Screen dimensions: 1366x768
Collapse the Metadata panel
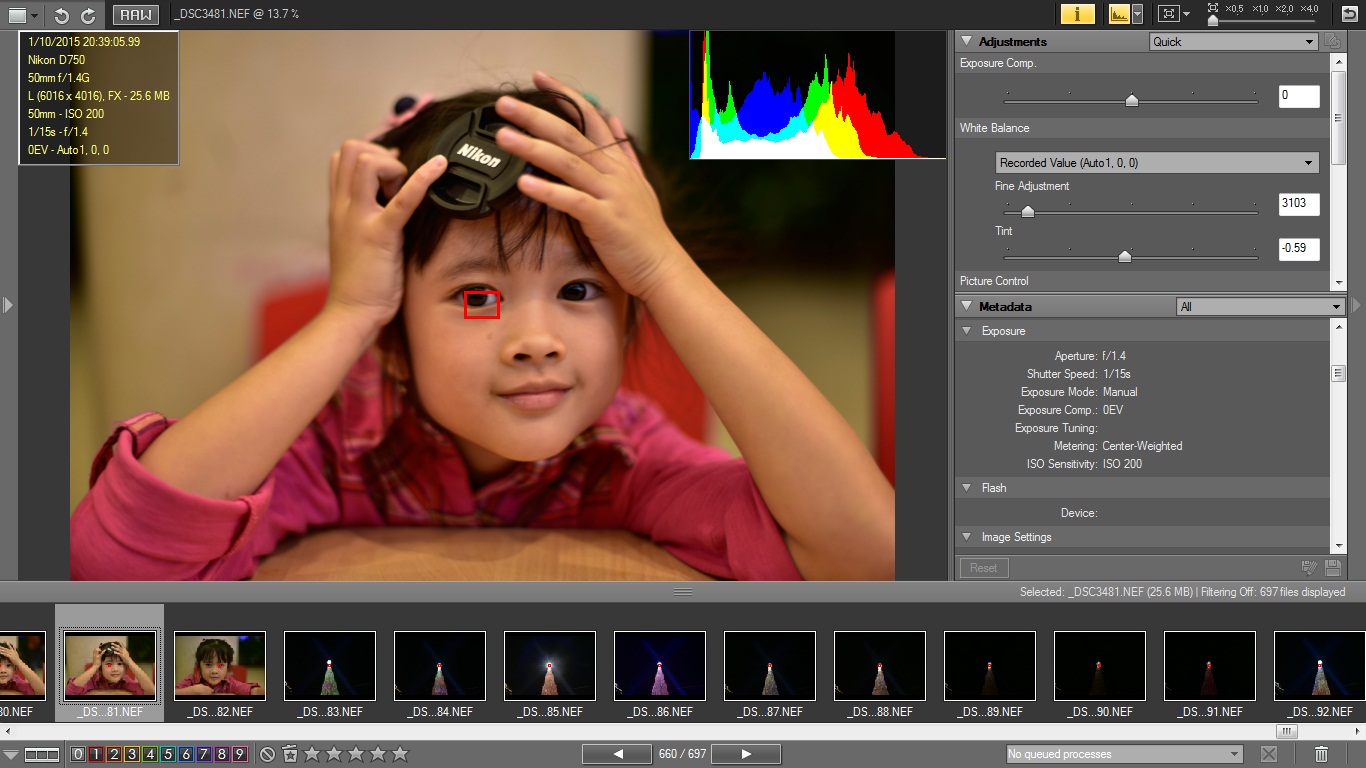pos(966,307)
